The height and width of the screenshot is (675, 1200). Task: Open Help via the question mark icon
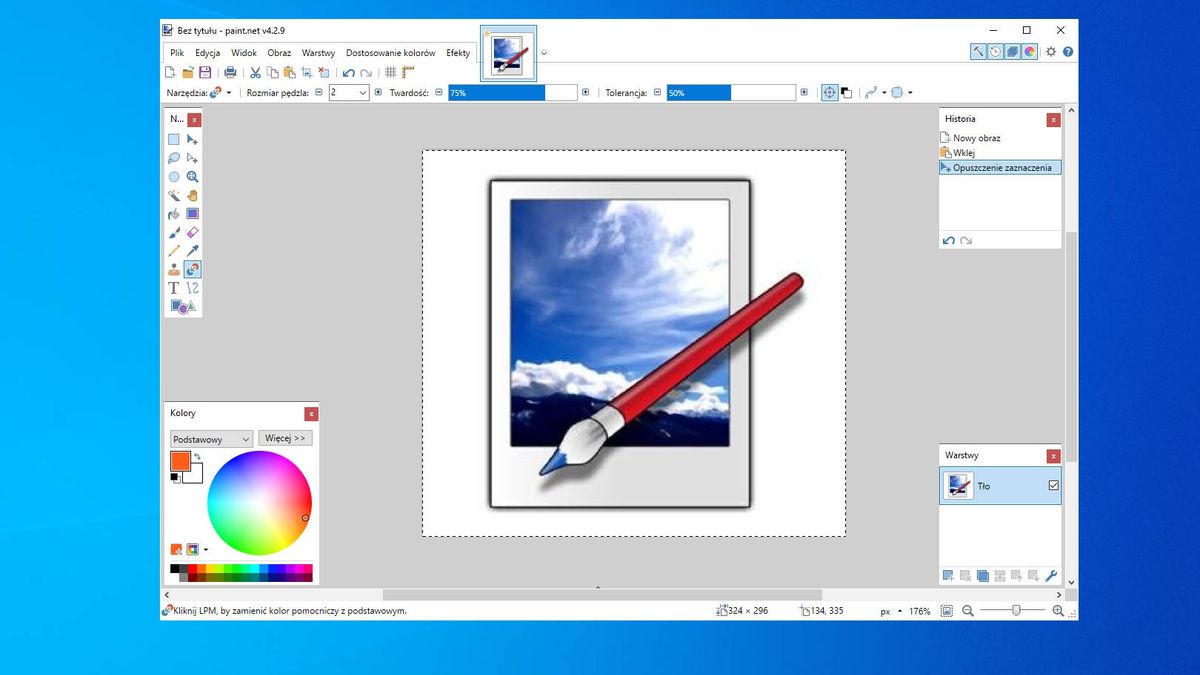(1068, 52)
